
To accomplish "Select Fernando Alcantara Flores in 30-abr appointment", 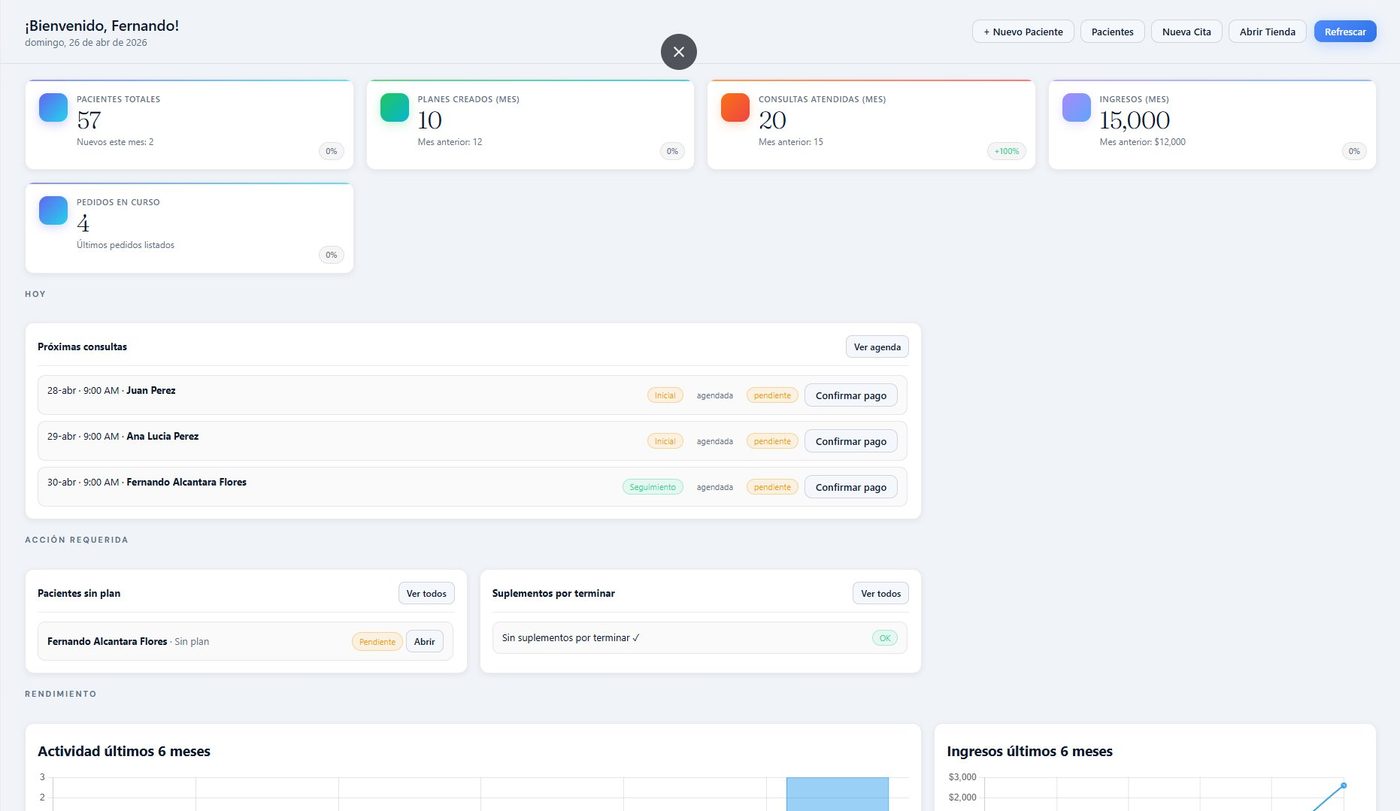I will [x=187, y=482].
